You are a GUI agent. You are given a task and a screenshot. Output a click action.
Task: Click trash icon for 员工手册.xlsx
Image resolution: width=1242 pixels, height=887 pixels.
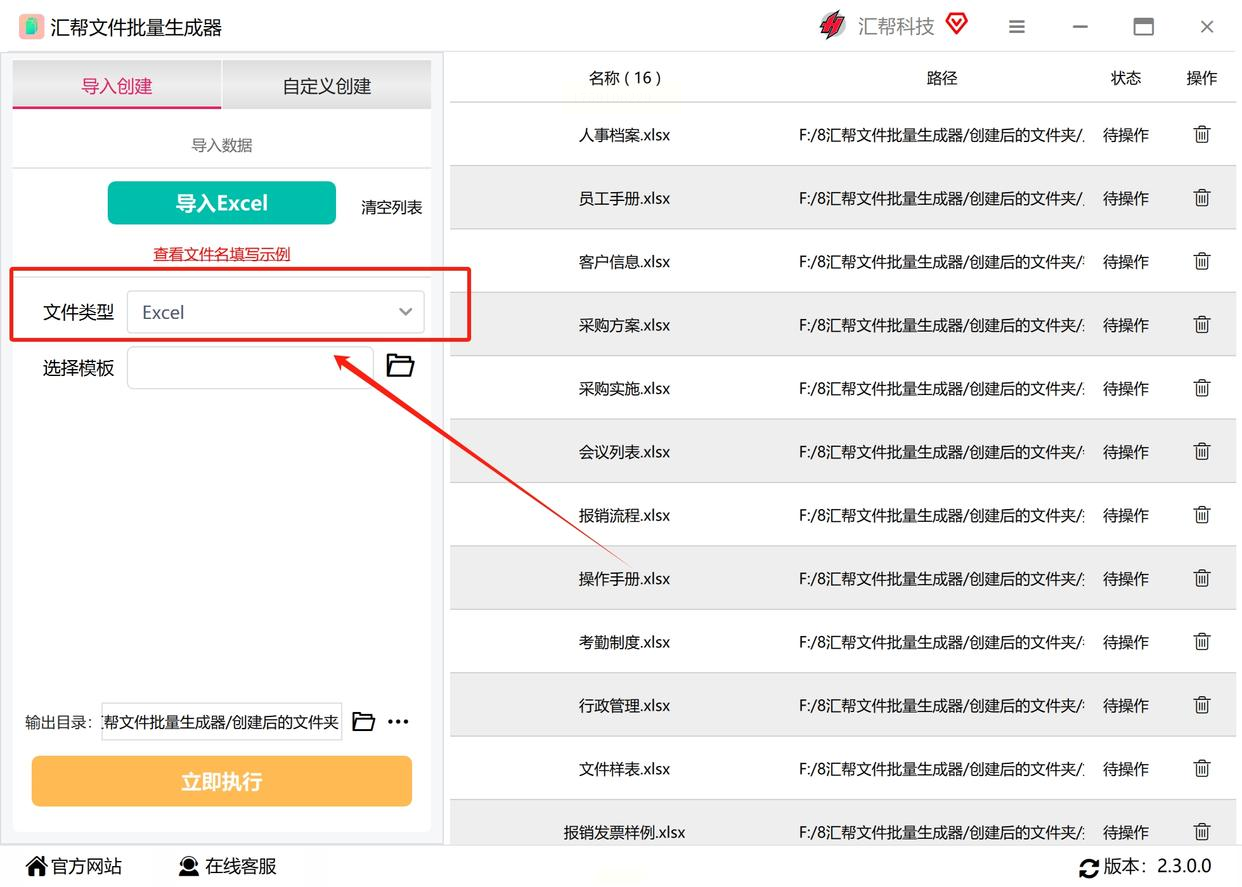coord(1202,198)
